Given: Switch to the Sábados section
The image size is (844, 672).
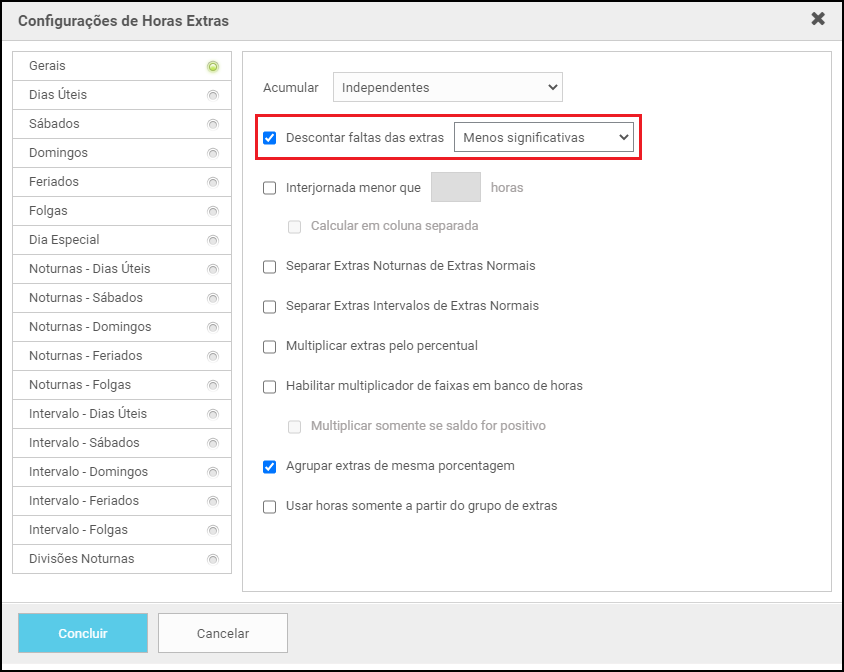Looking at the screenshot, I should tap(55, 124).
